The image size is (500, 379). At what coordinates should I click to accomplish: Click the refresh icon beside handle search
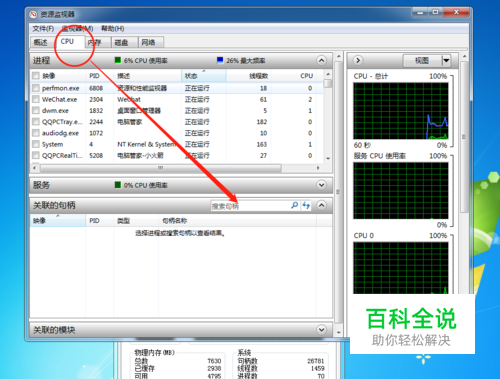[306, 205]
